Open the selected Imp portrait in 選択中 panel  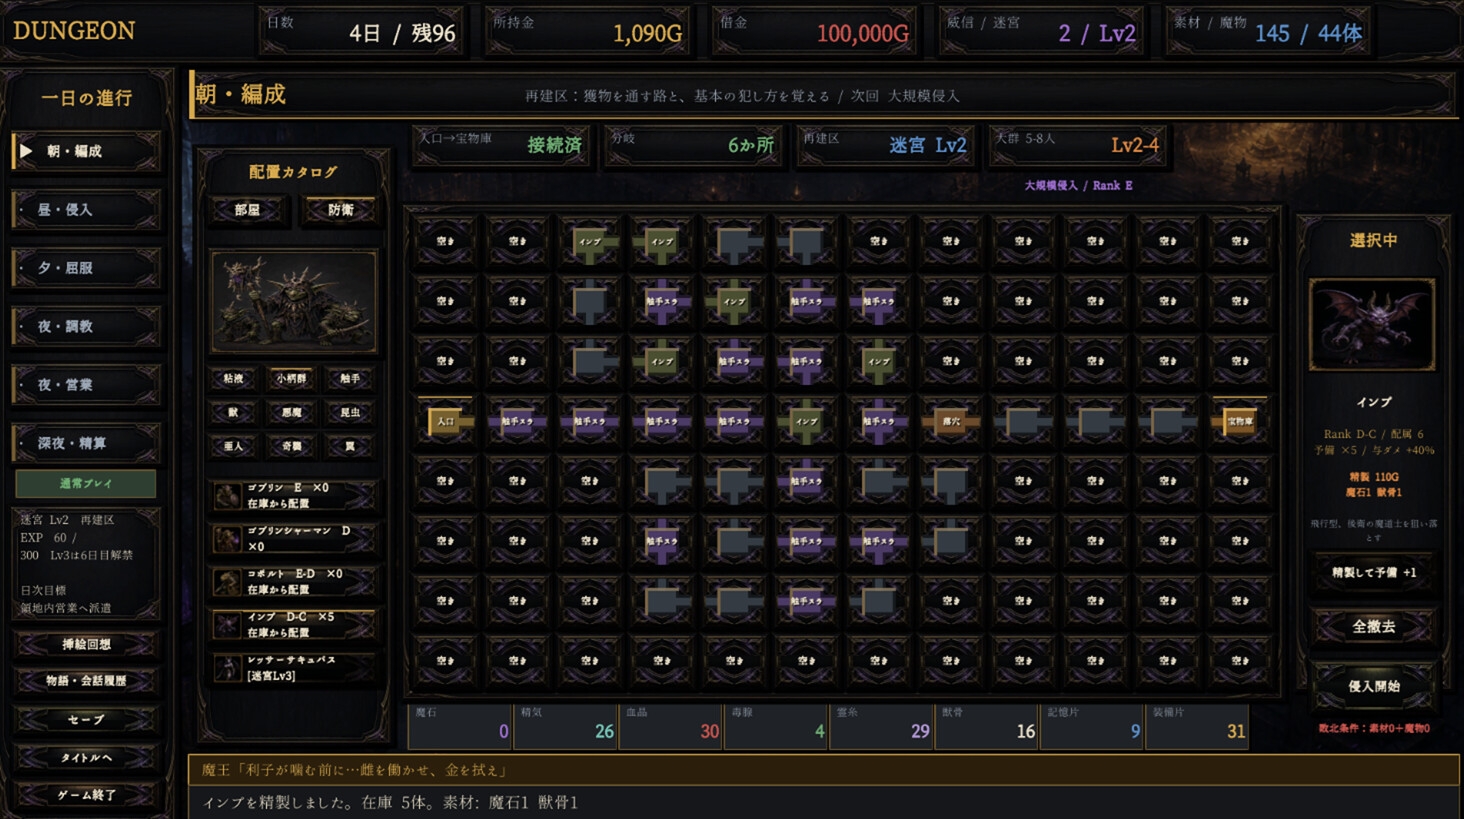click(x=1372, y=325)
